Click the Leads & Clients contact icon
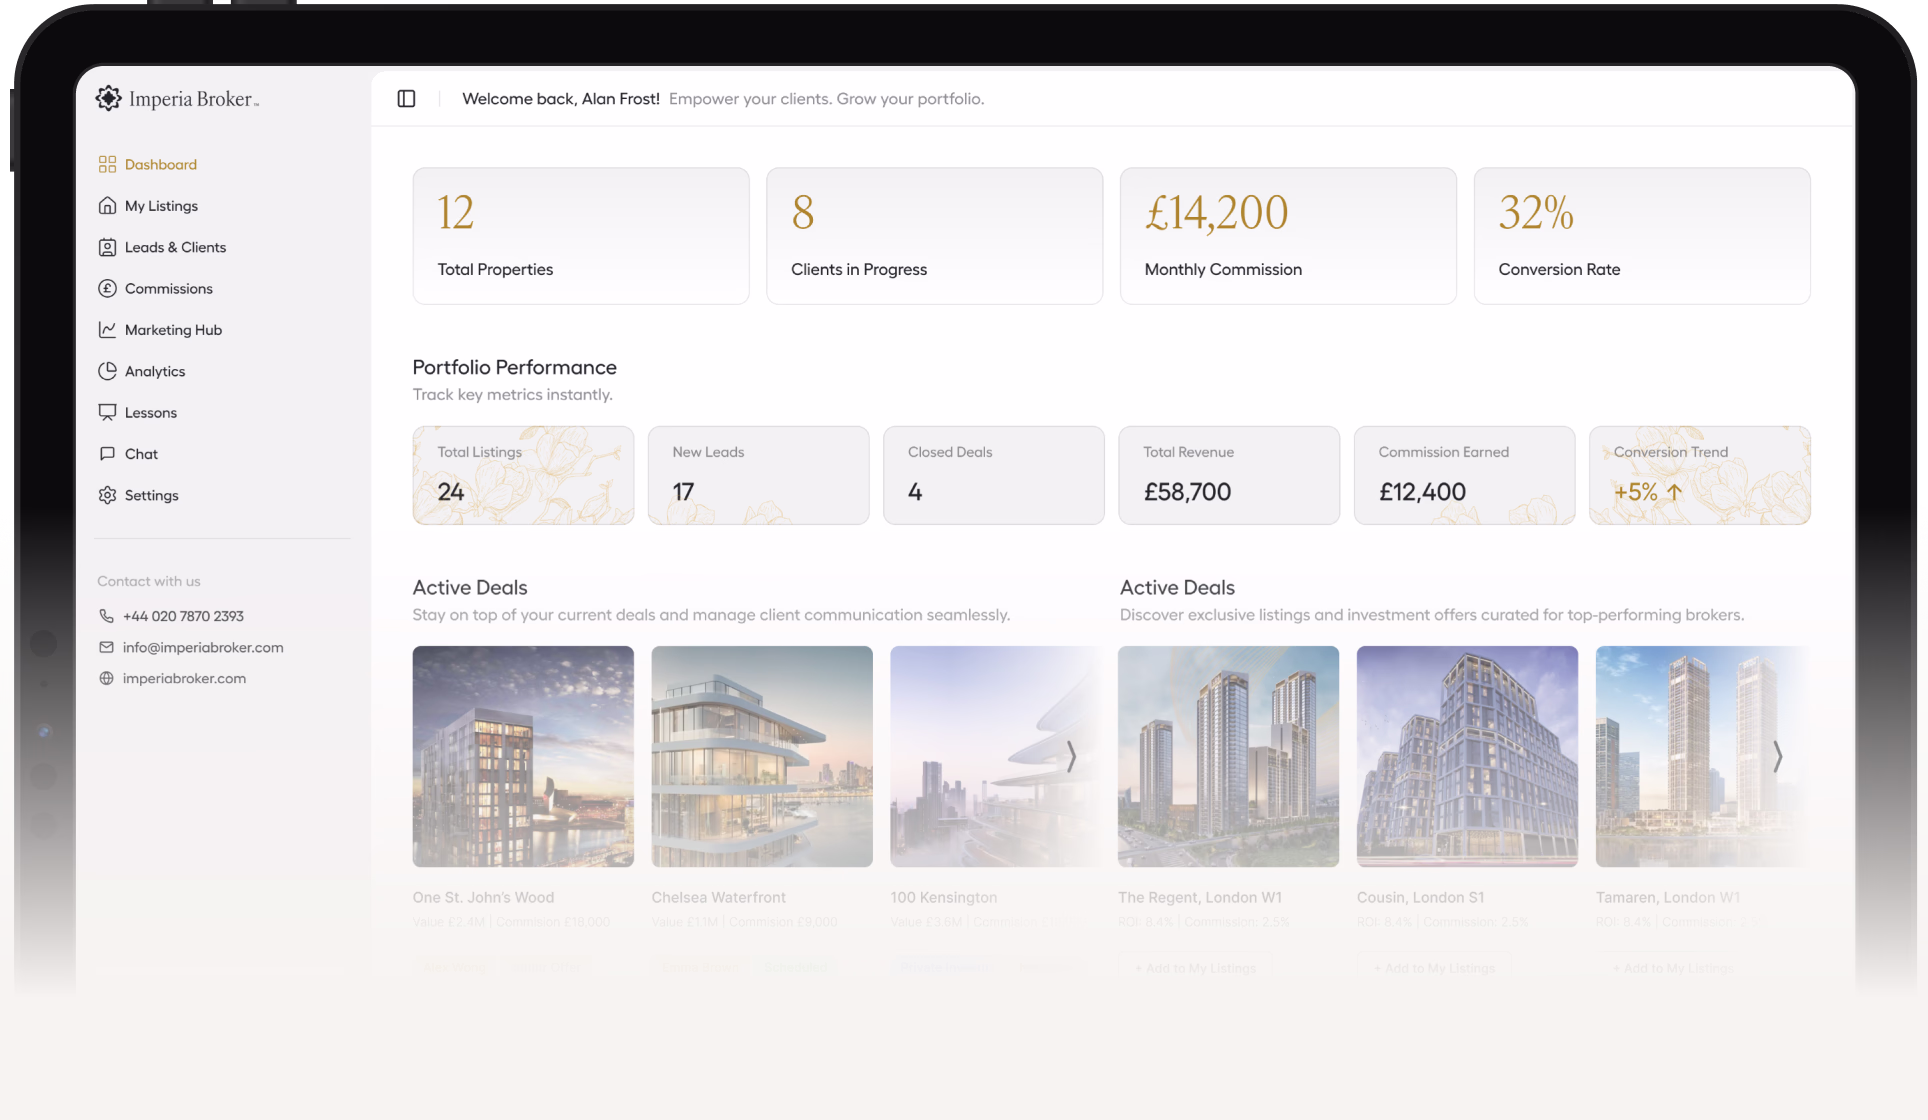Image resolution: width=1928 pixels, height=1120 pixels. click(107, 247)
